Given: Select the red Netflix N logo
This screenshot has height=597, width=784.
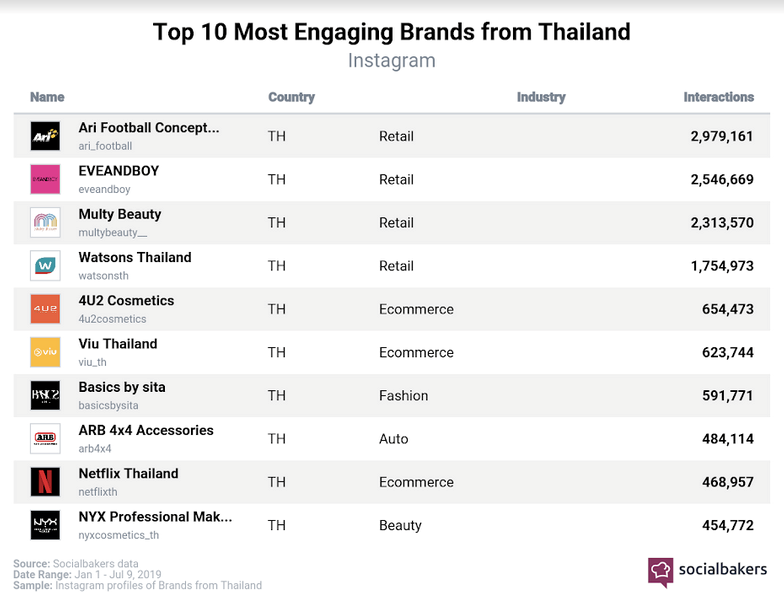Looking at the screenshot, I should 45,482.
